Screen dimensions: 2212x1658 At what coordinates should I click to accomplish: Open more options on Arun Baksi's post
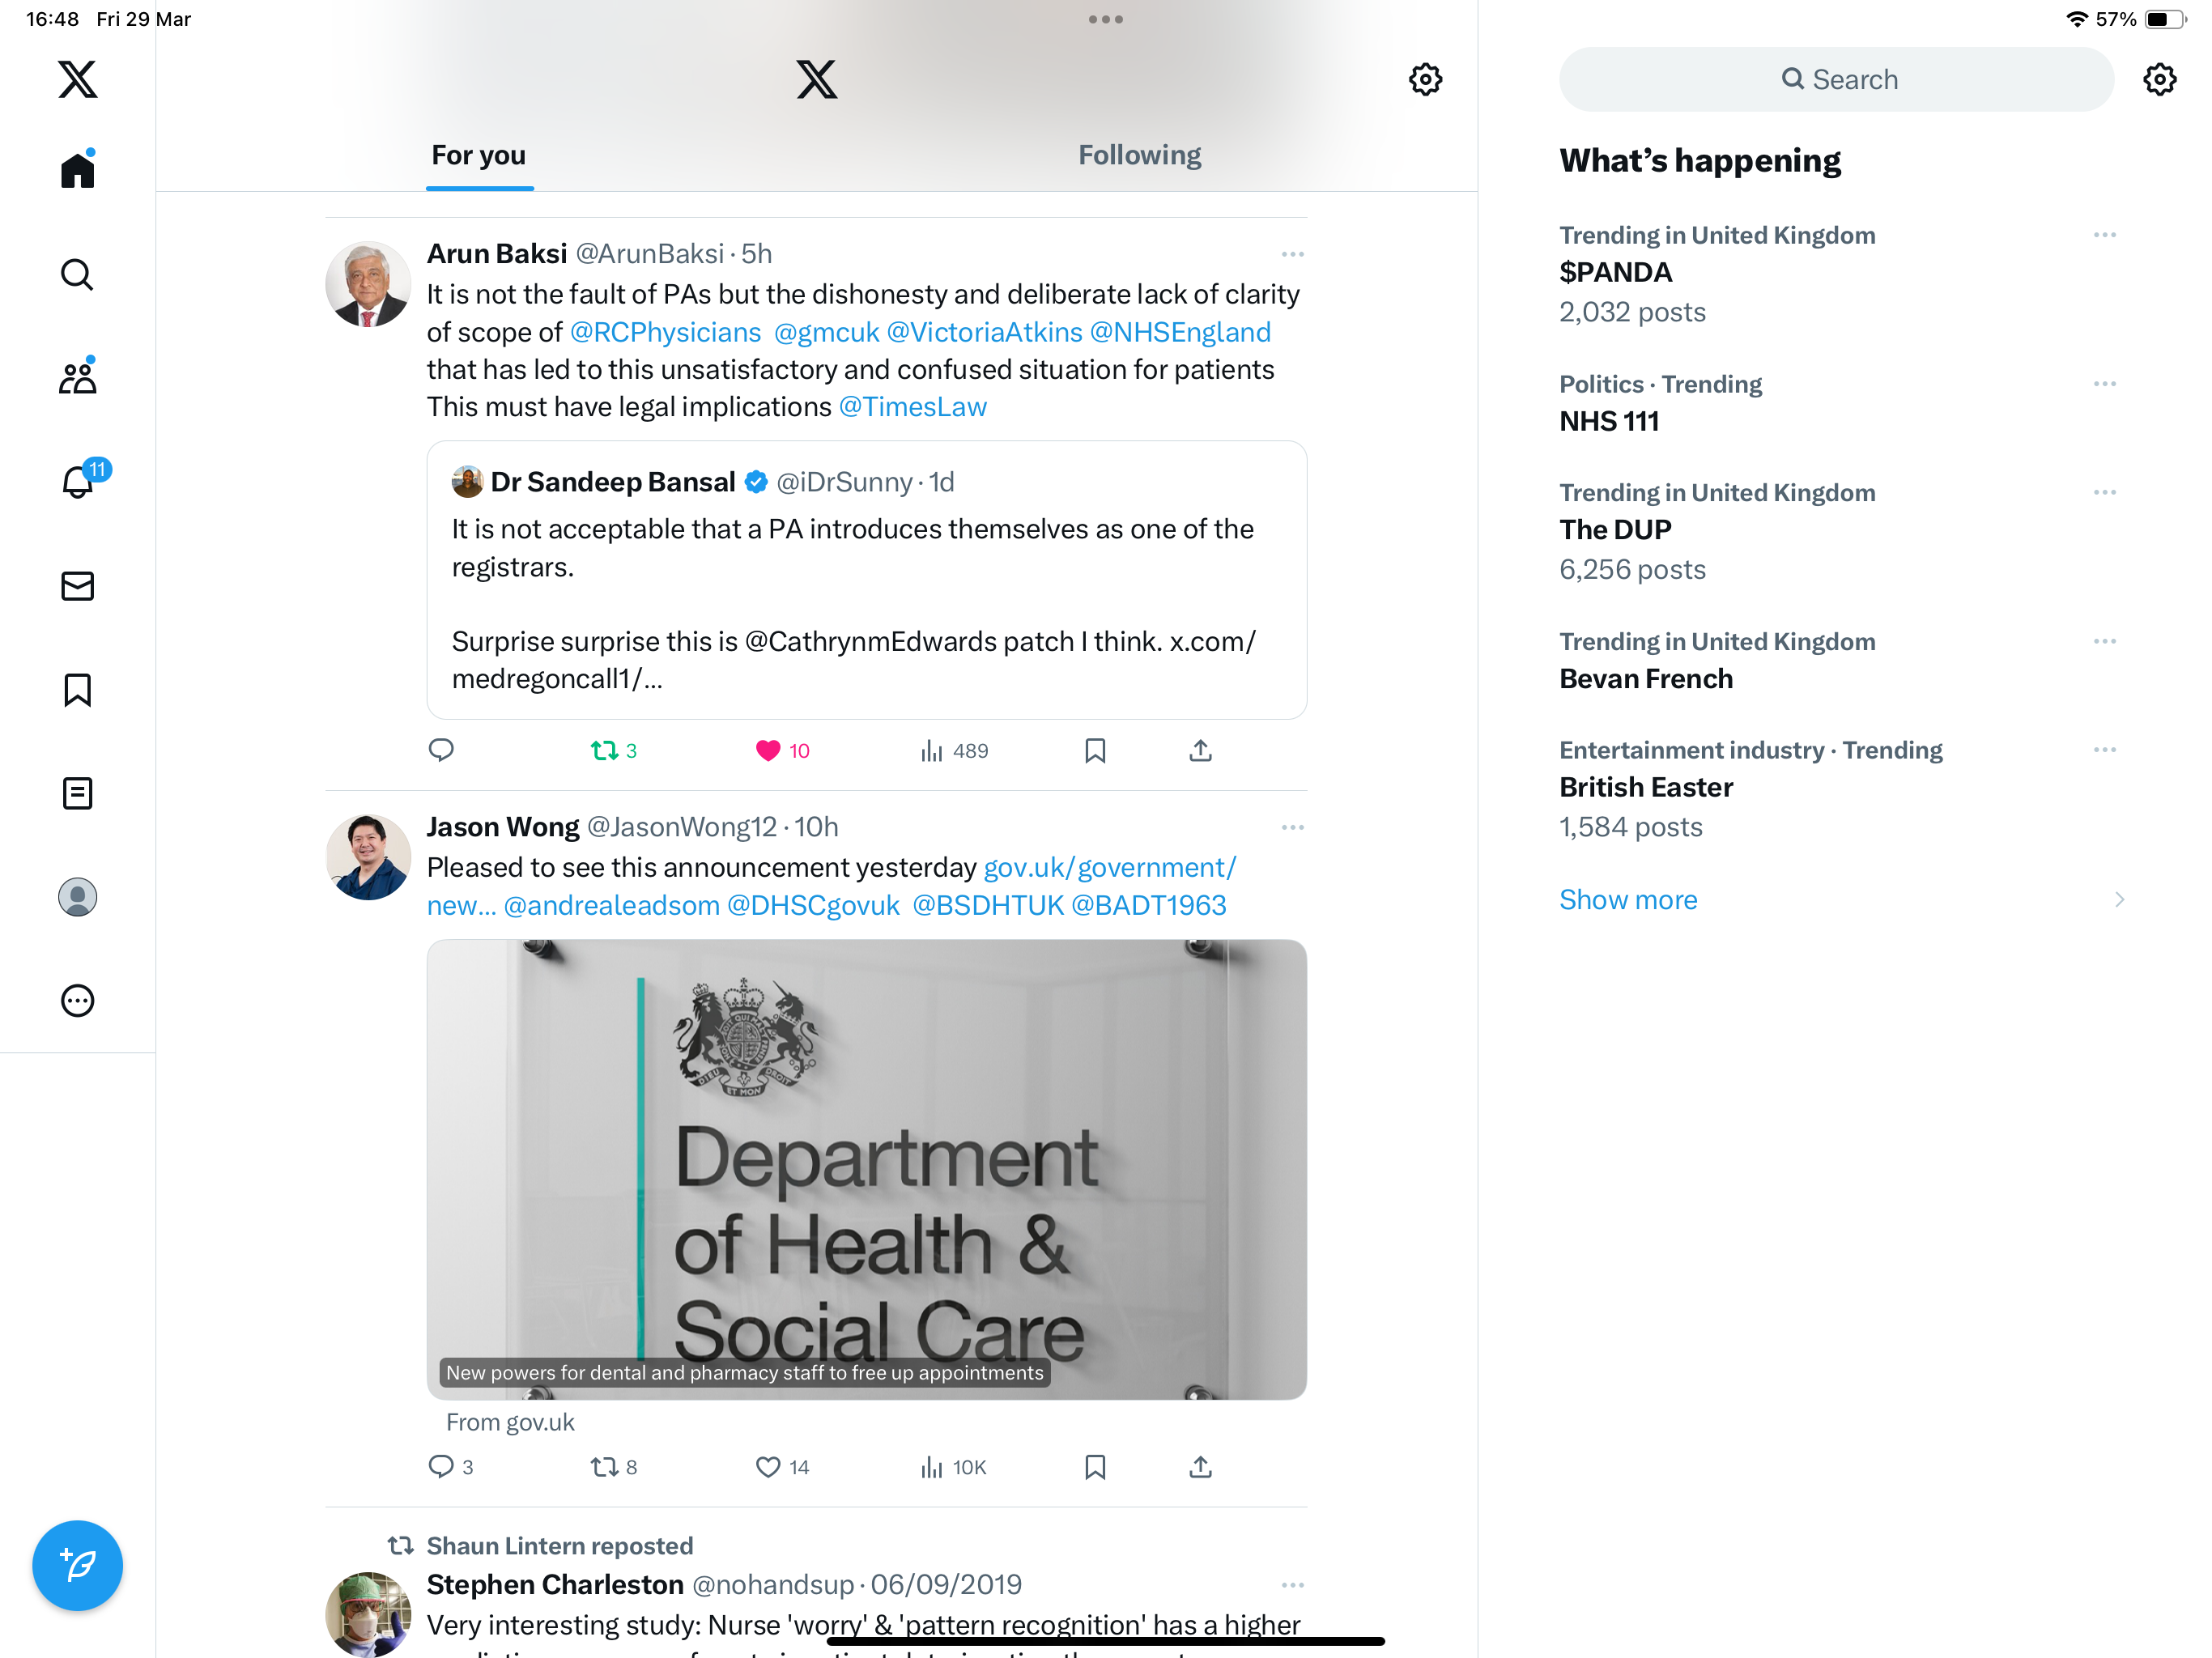tap(1292, 254)
